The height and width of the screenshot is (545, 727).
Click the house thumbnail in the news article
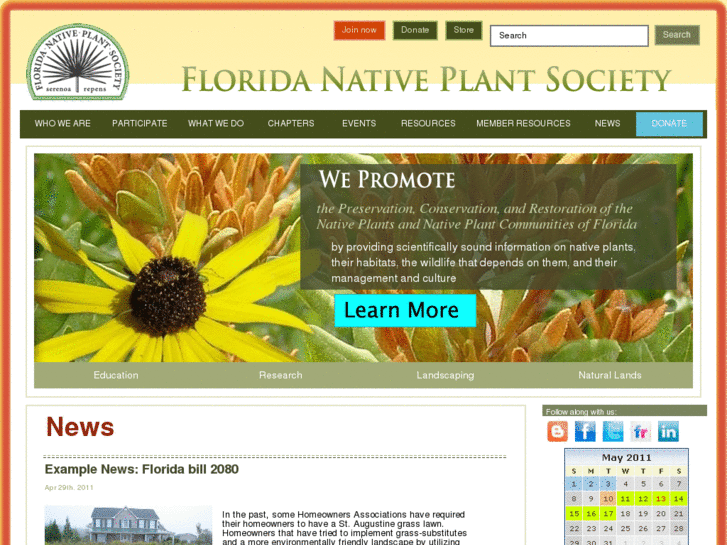[128, 525]
